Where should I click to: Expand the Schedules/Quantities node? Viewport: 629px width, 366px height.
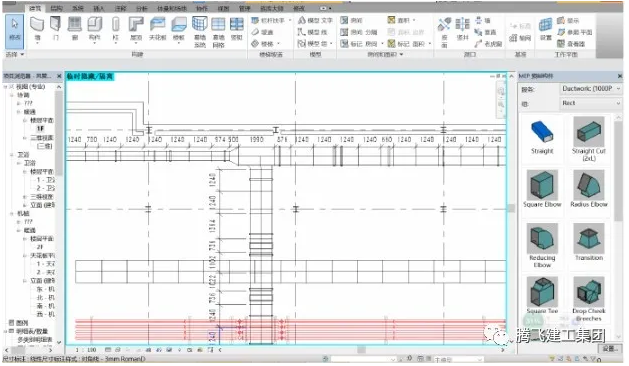(x=6, y=331)
